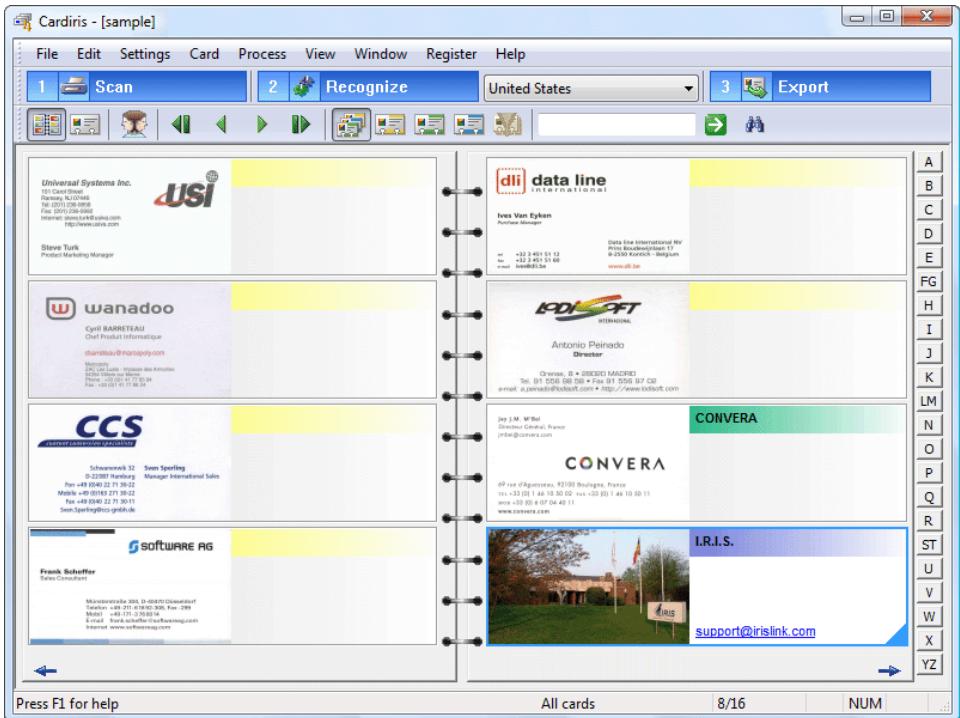Screen dimensions: 960x718
Task: Select the data line international card
Action: point(696,216)
